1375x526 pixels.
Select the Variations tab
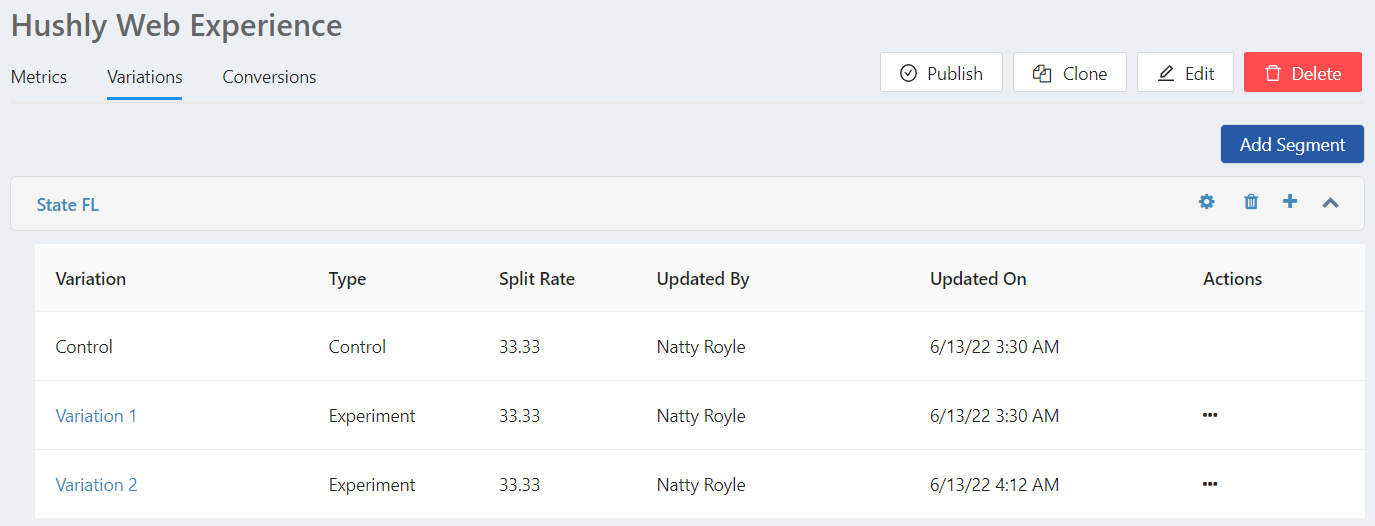(145, 76)
